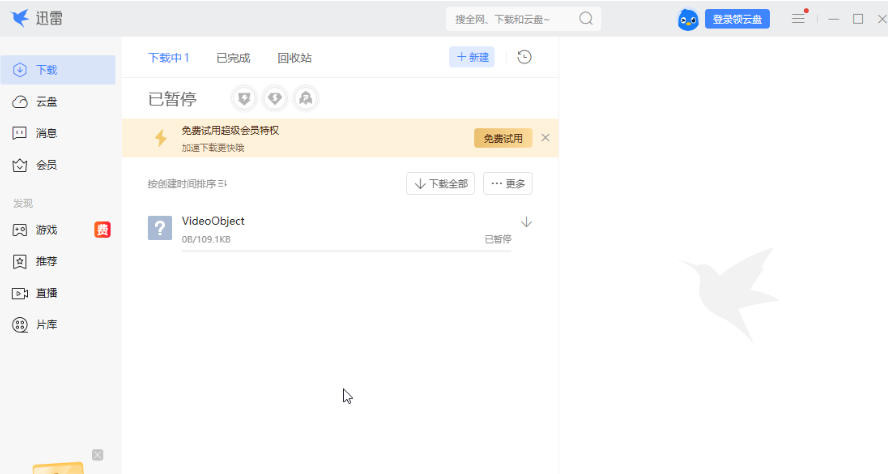The height and width of the screenshot is (474, 888).
Task: Open the 直播 live stream section
Action: click(x=45, y=293)
